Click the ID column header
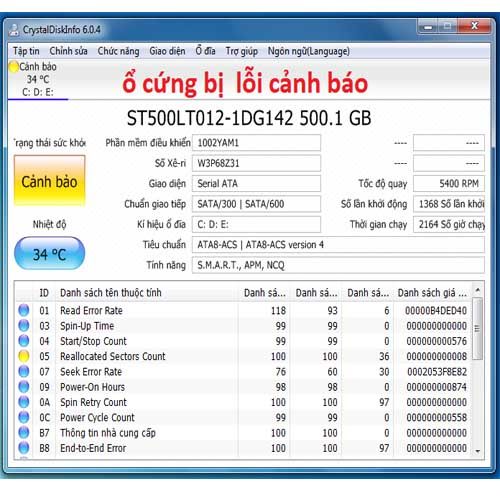This screenshot has height=500, width=500. coord(44,293)
